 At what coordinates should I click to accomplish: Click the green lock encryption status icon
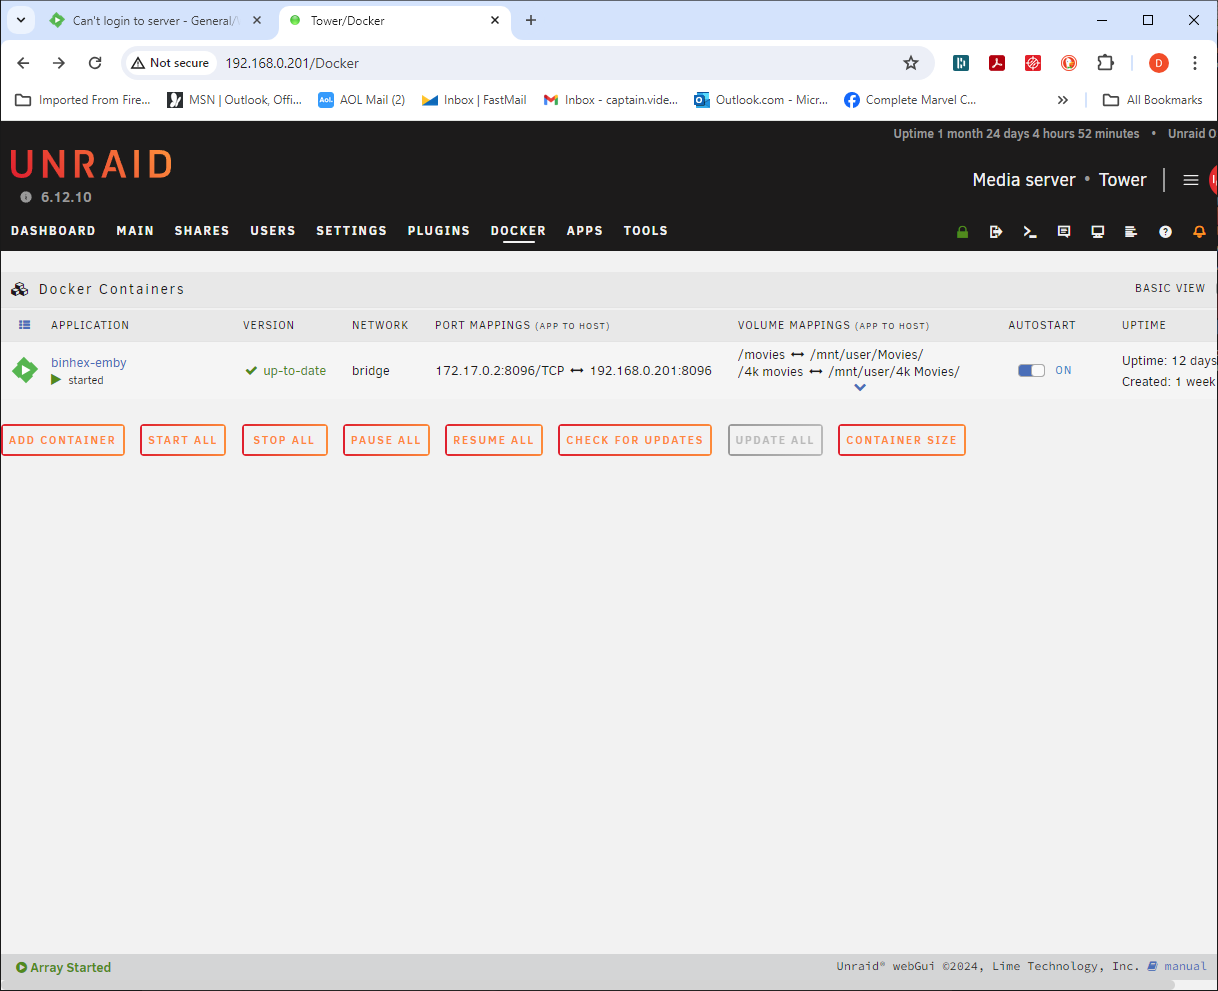coord(962,232)
